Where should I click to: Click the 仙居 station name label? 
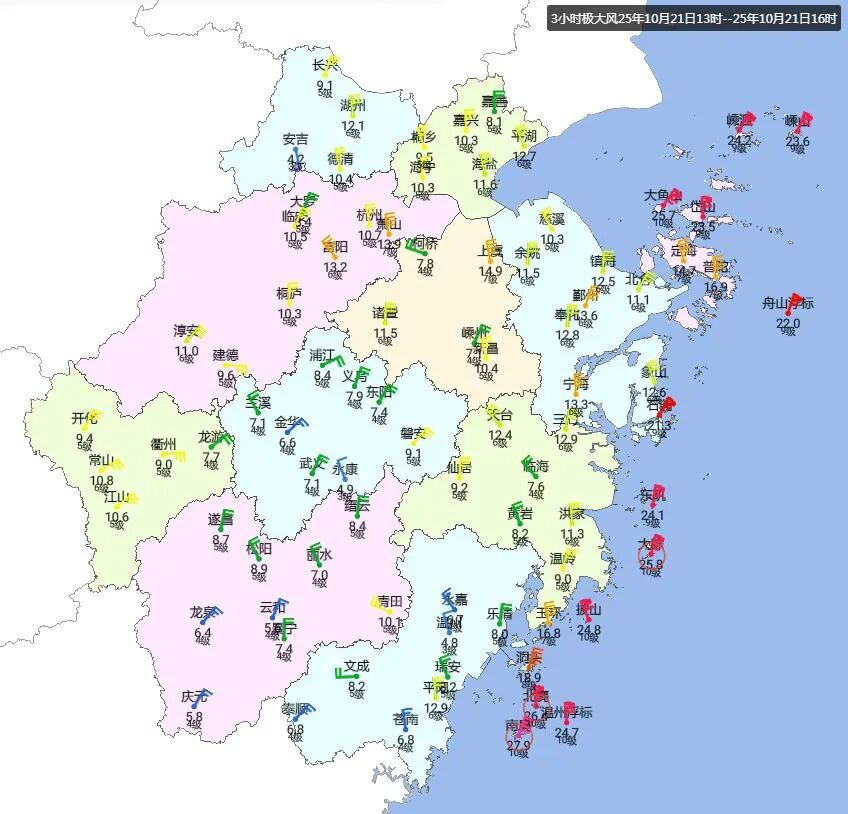pyautogui.click(x=459, y=467)
